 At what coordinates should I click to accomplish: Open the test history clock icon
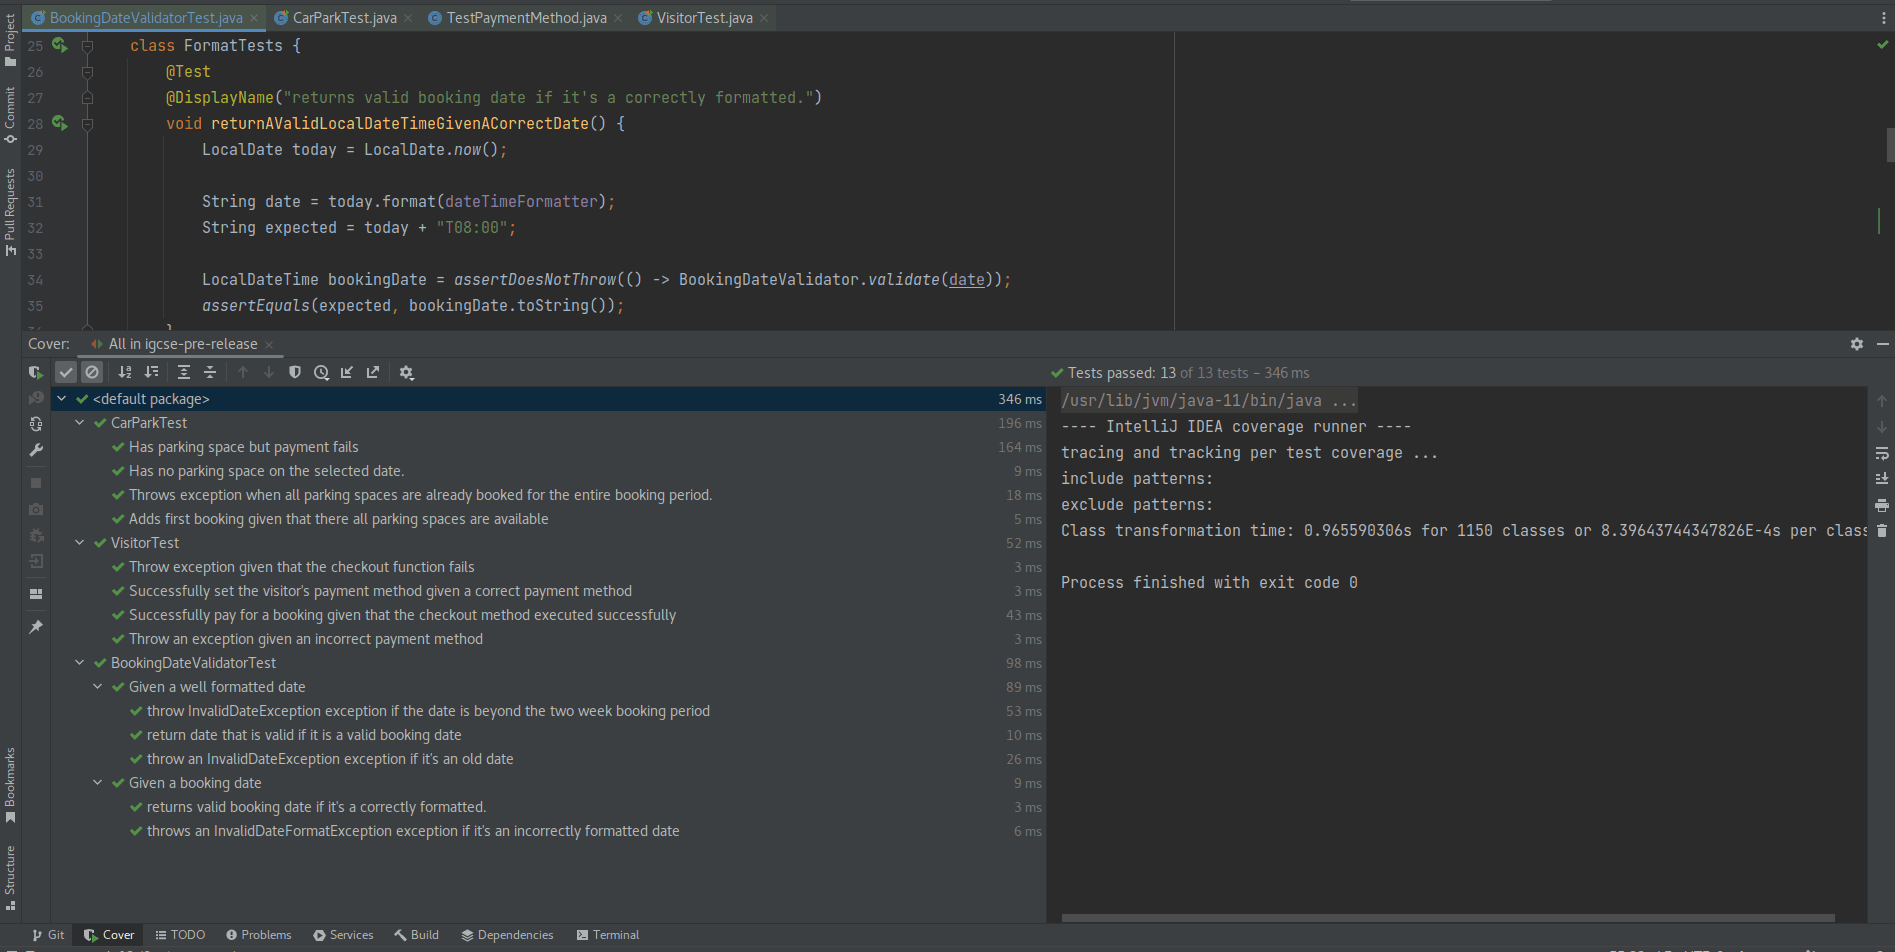[321, 372]
